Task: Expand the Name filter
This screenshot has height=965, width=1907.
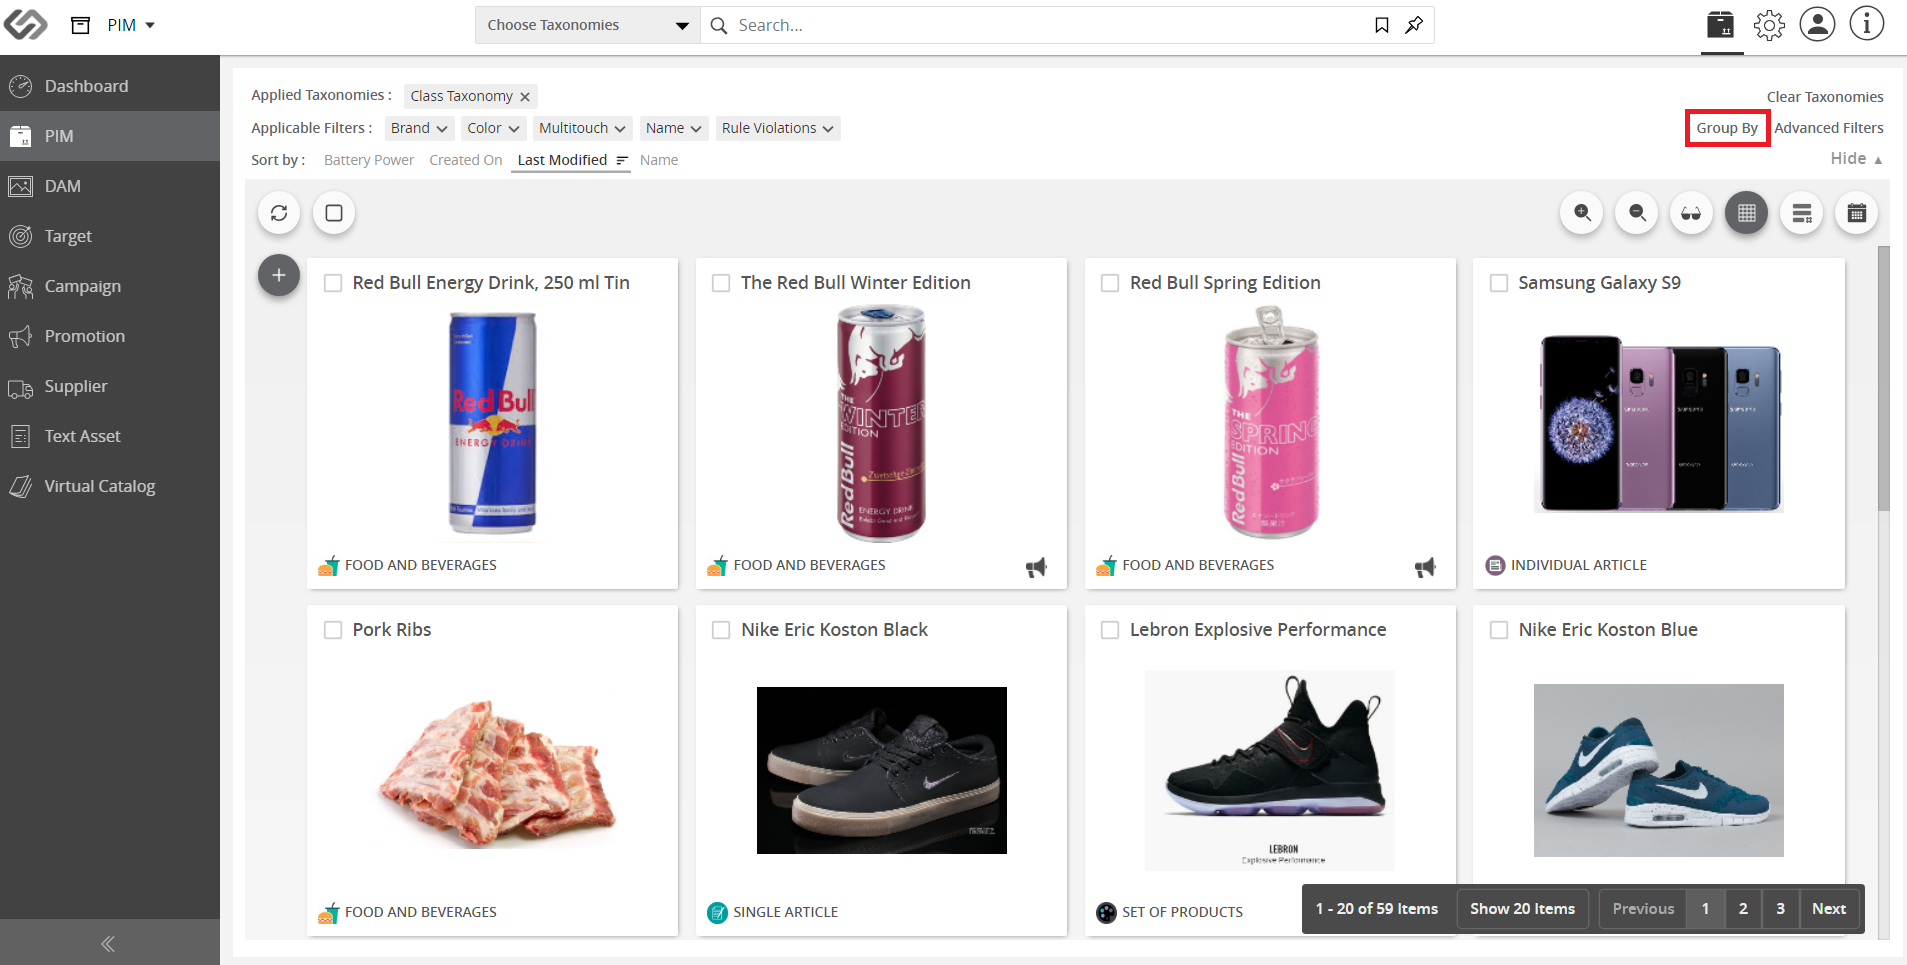Action: pos(674,128)
